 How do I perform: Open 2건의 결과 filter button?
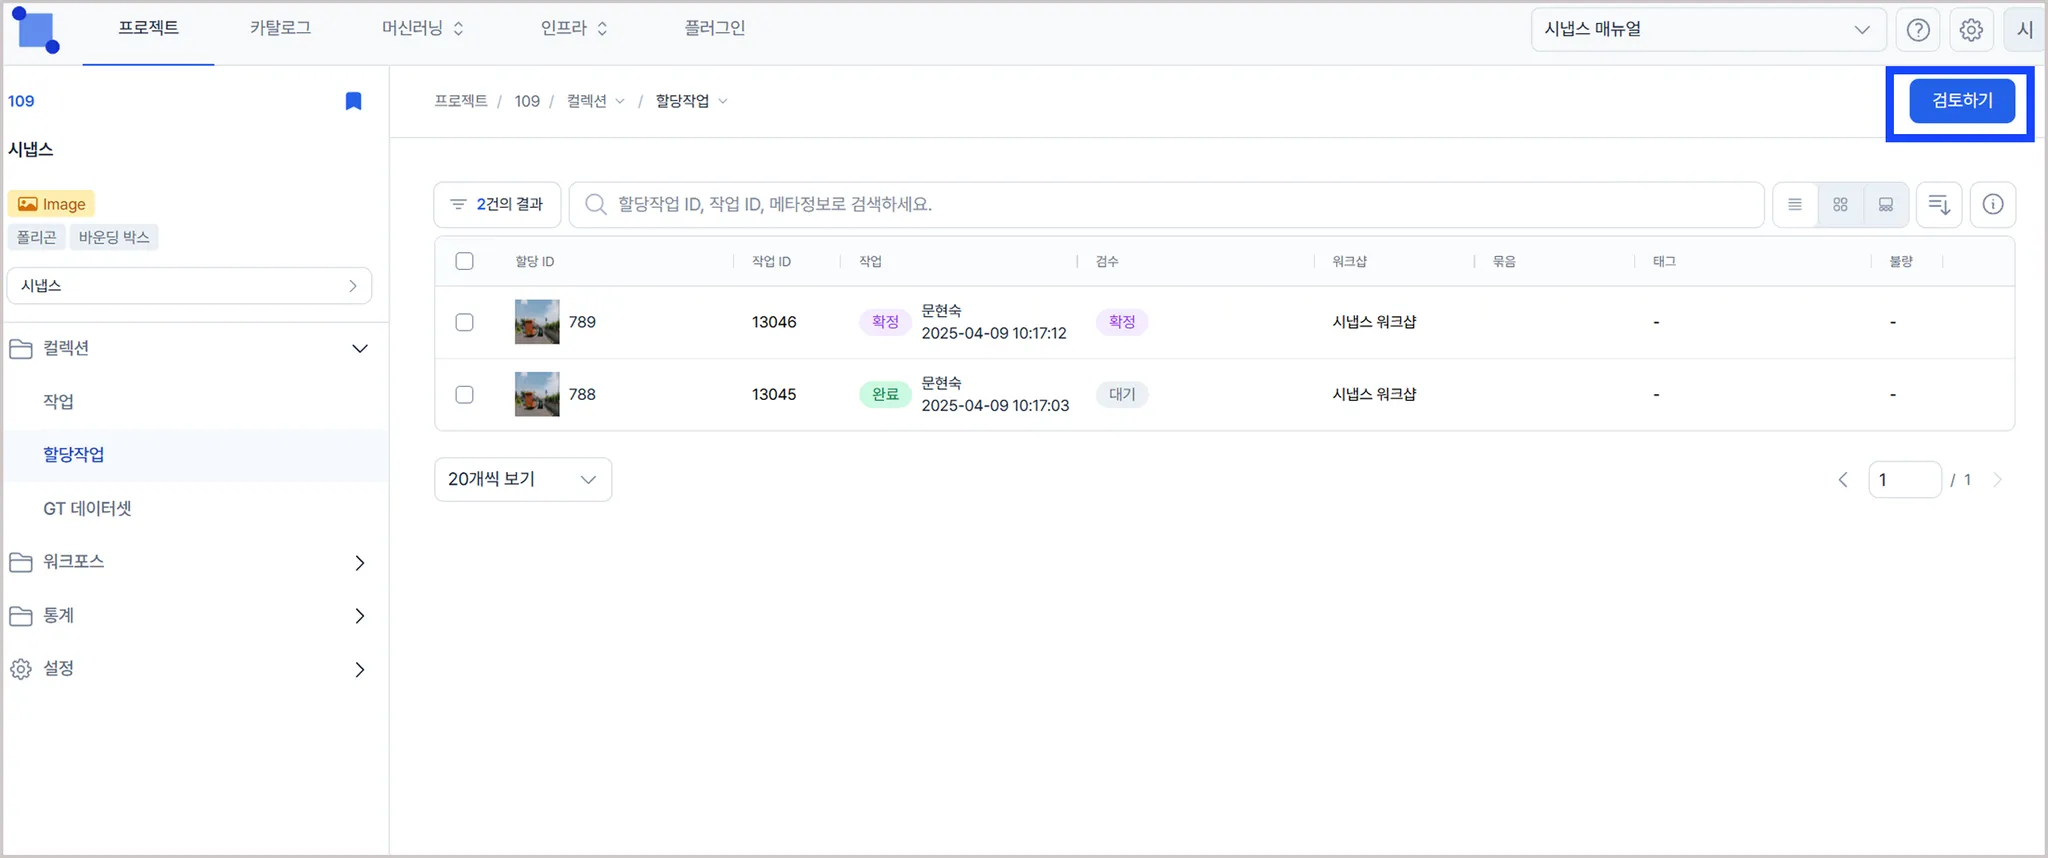pos(497,204)
